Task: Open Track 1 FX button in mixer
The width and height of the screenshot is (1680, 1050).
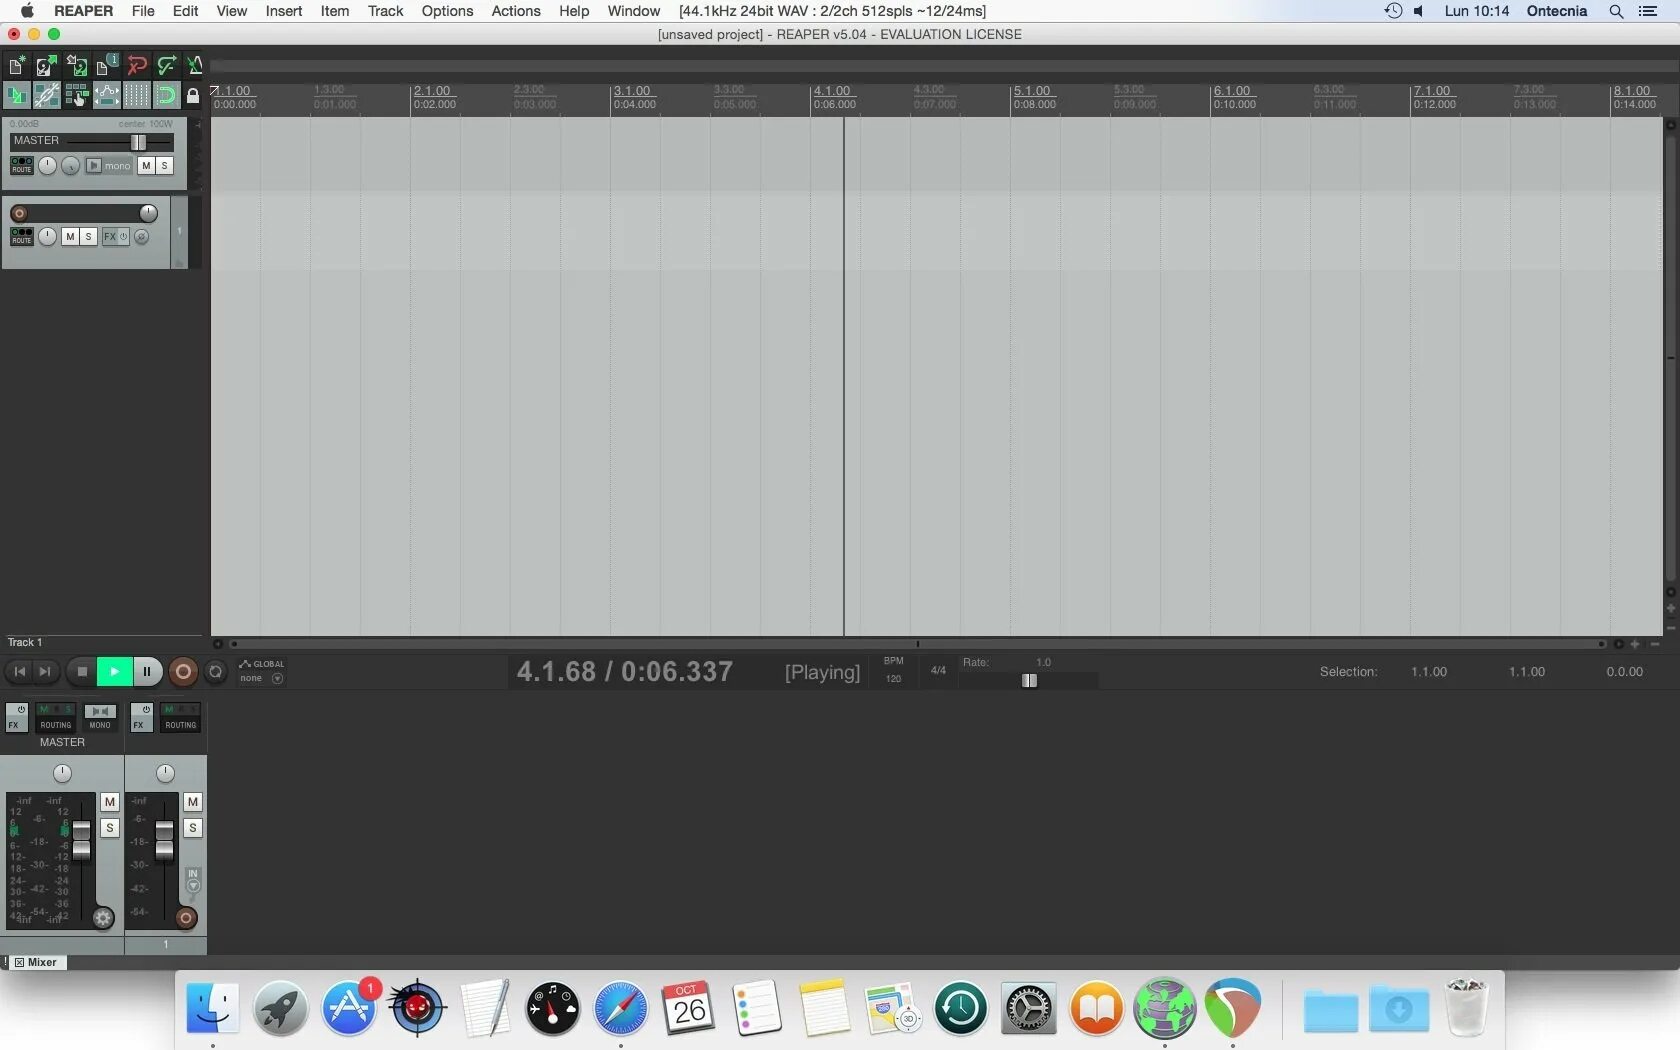Action: pos(142,717)
